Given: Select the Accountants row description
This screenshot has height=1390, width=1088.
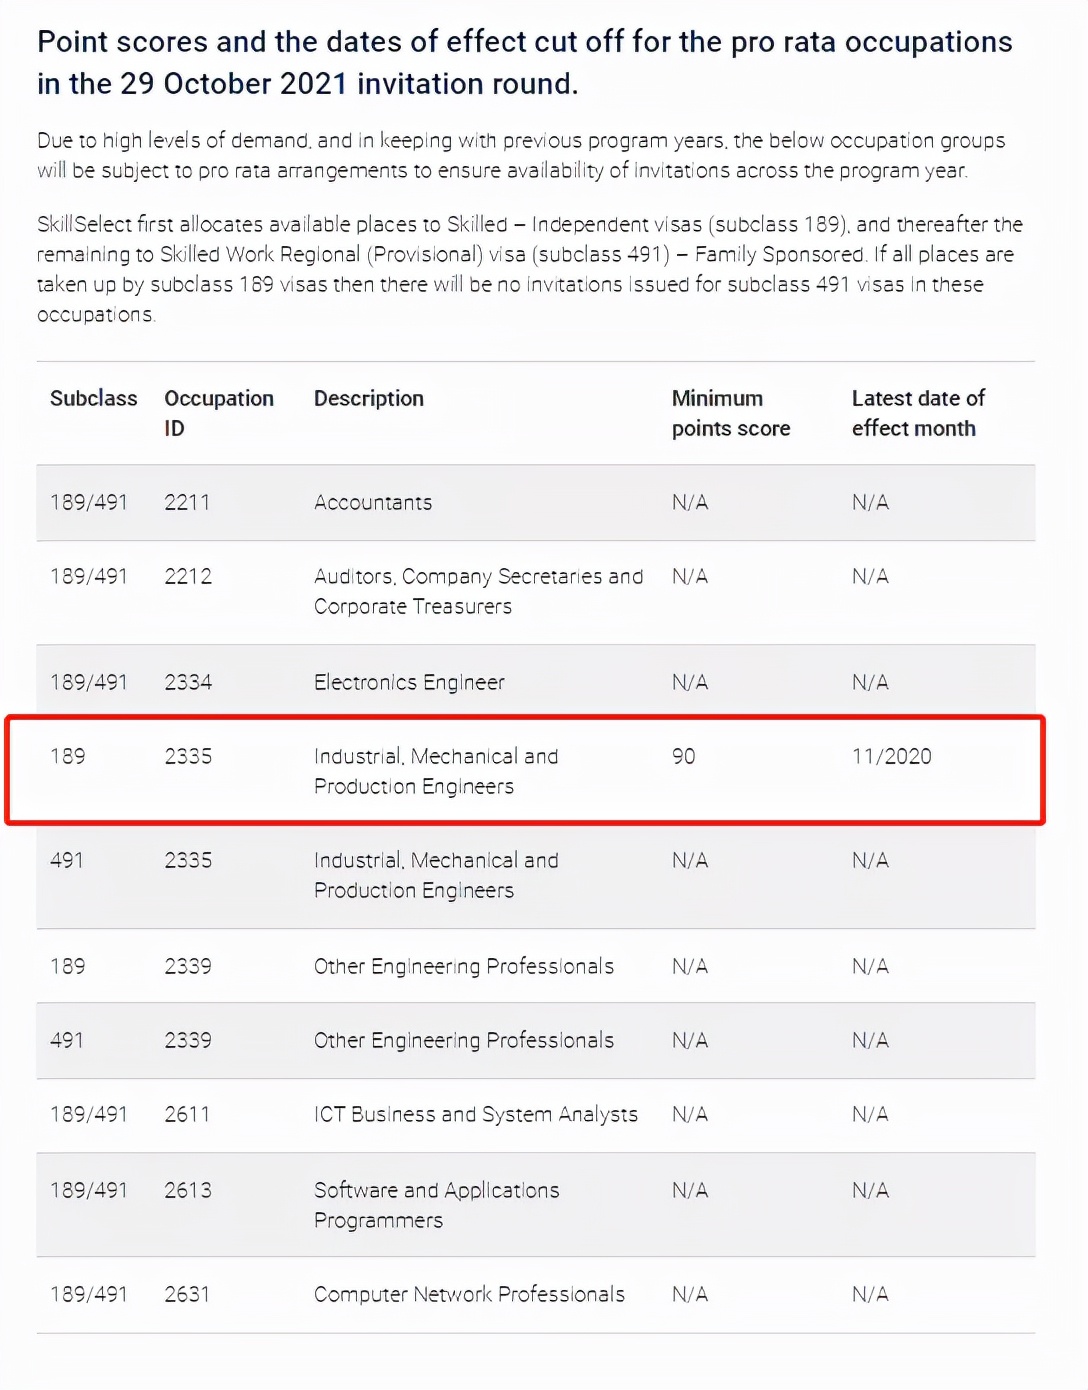Looking at the screenshot, I should coord(373,502).
